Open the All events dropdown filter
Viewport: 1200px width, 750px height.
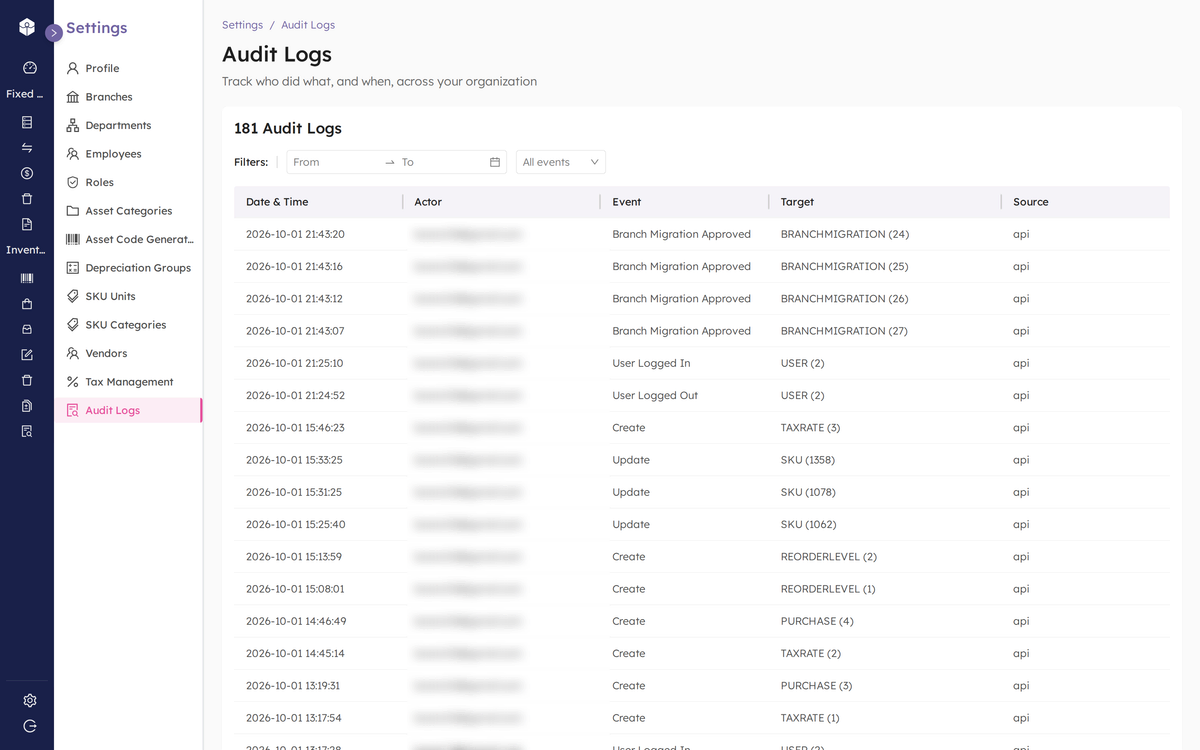tap(560, 162)
